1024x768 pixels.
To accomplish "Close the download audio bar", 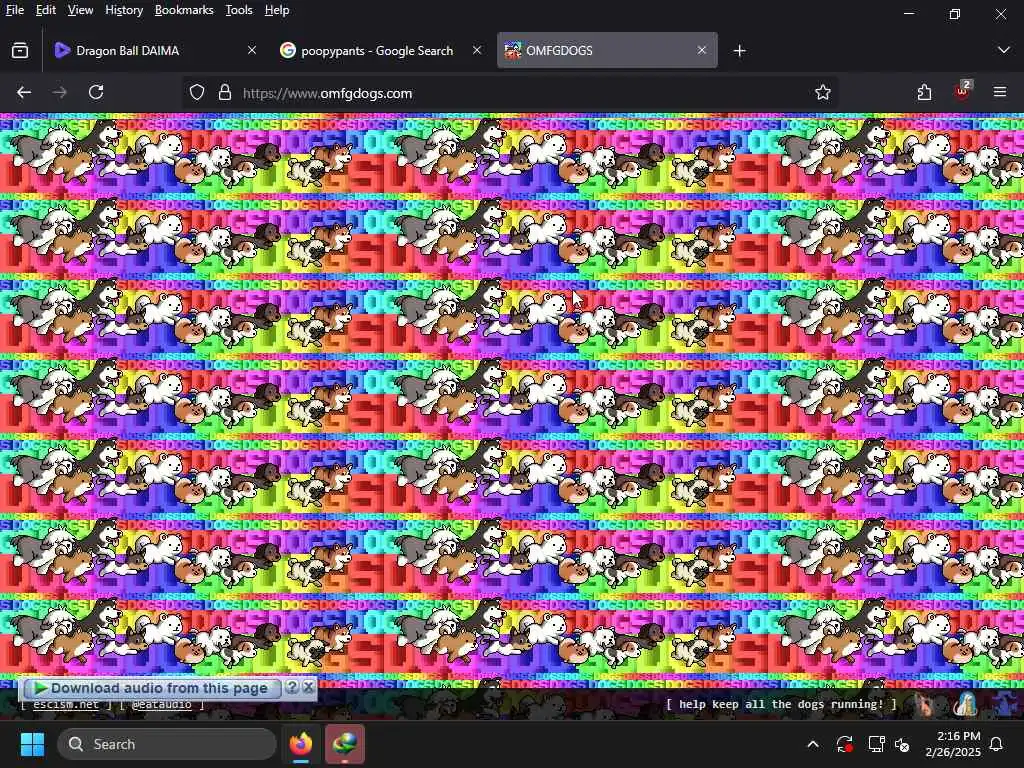I will point(308,688).
